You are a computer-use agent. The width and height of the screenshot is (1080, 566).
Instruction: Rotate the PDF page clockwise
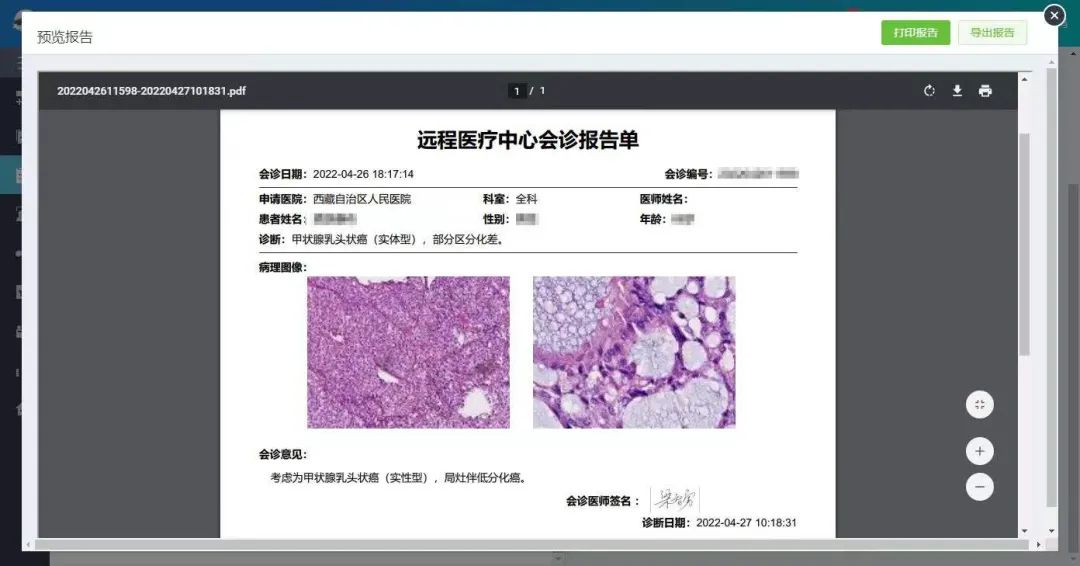(x=929, y=91)
